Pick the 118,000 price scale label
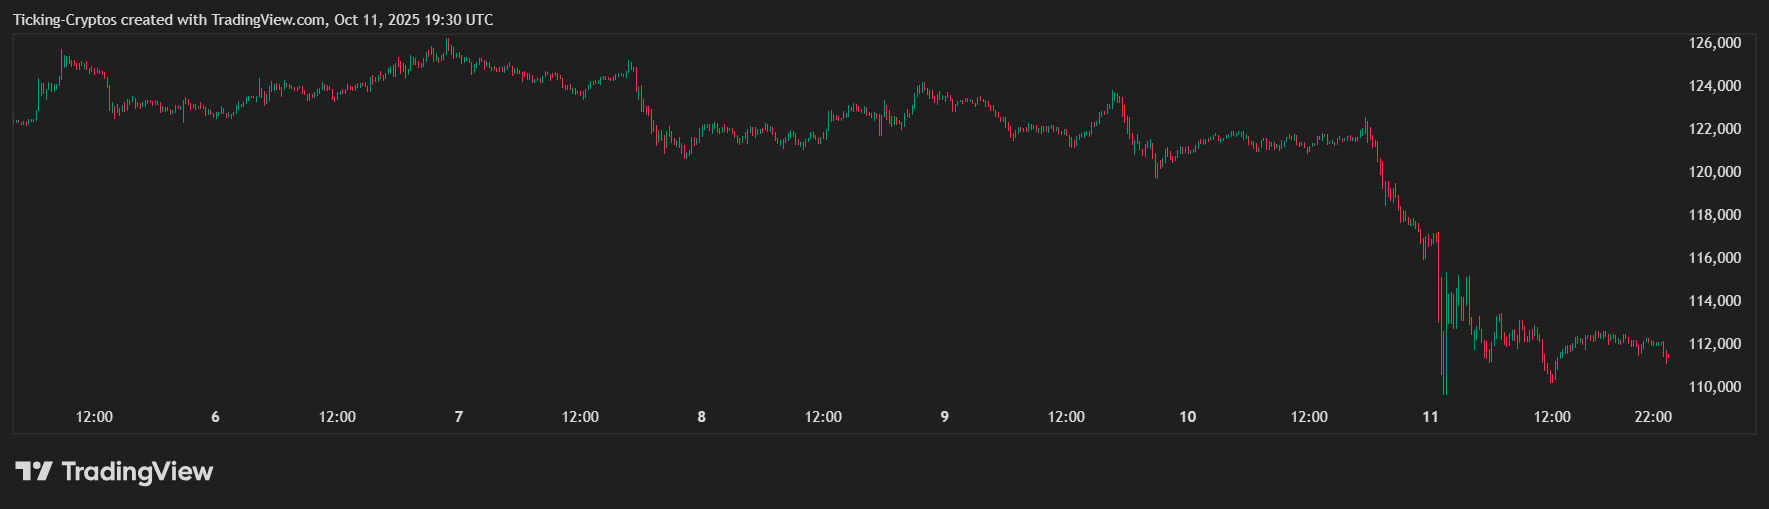 click(1714, 215)
